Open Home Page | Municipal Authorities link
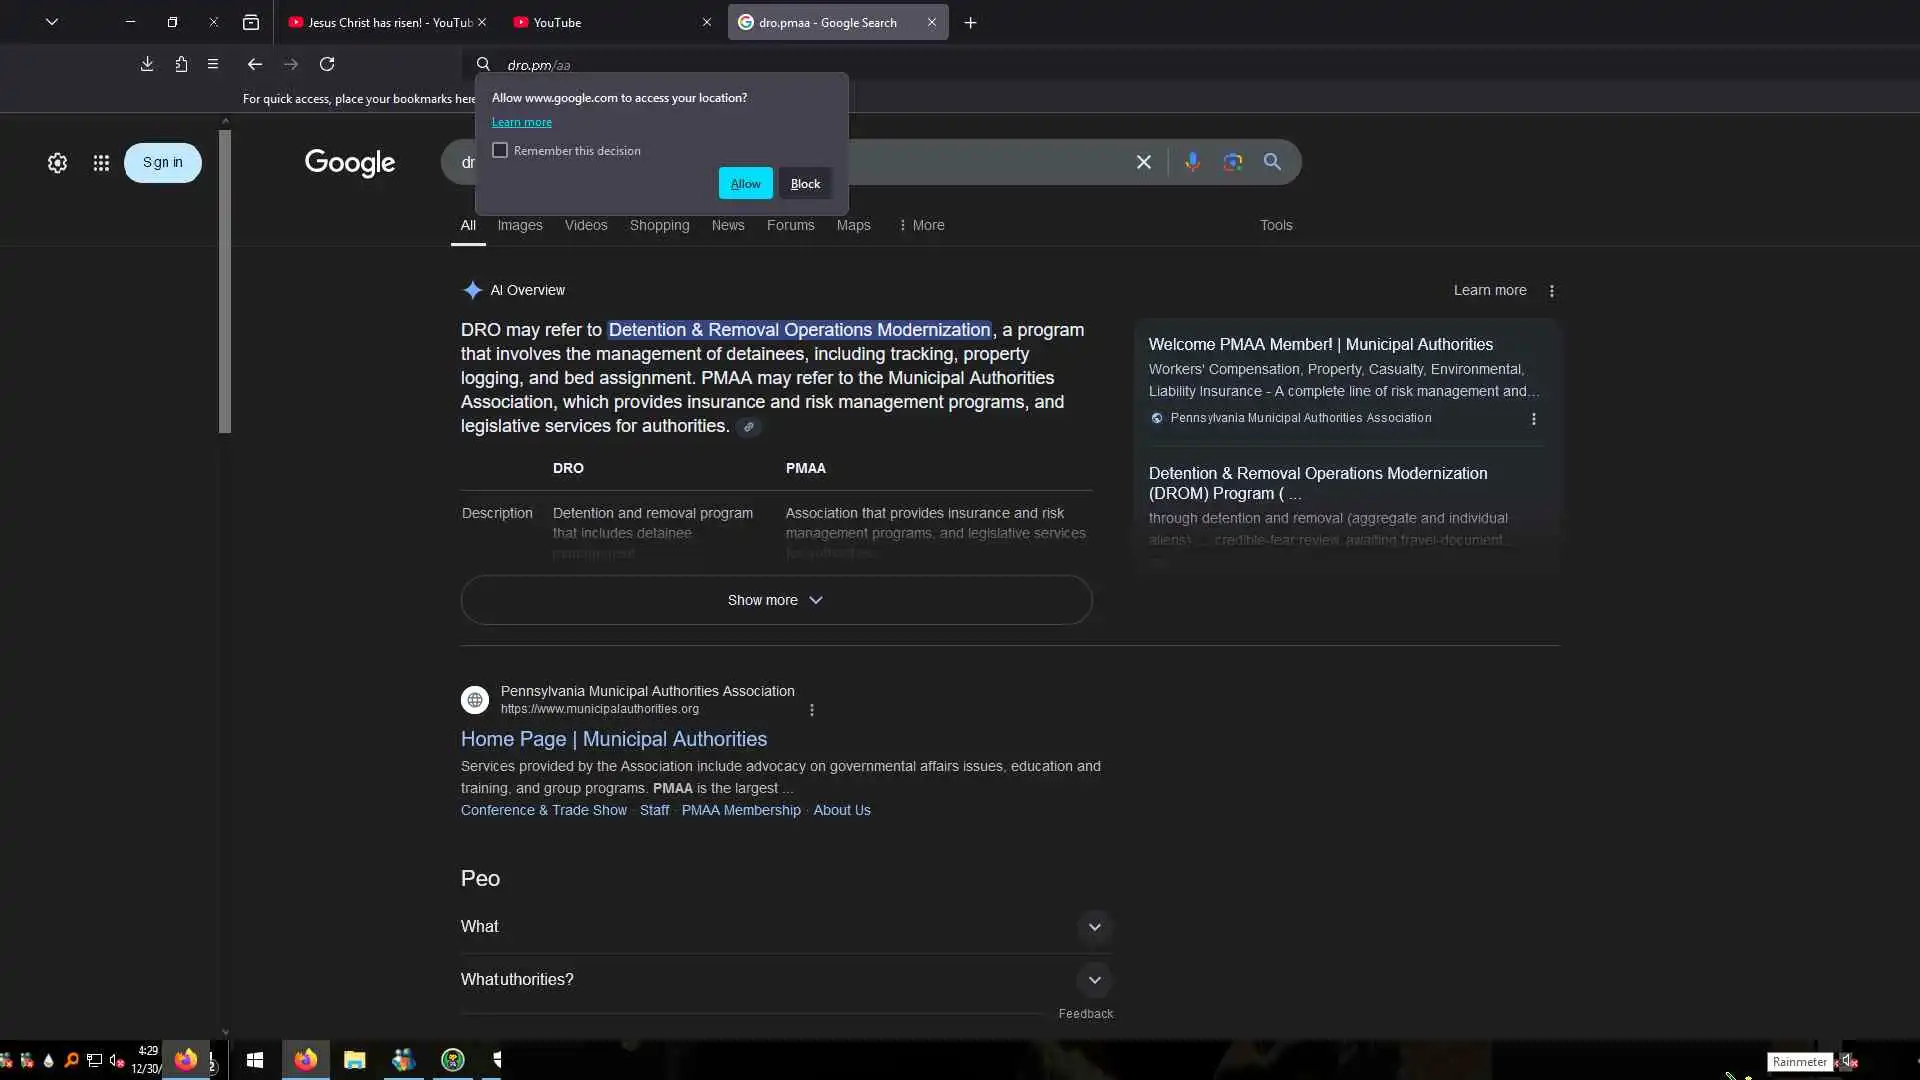 point(613,739)
